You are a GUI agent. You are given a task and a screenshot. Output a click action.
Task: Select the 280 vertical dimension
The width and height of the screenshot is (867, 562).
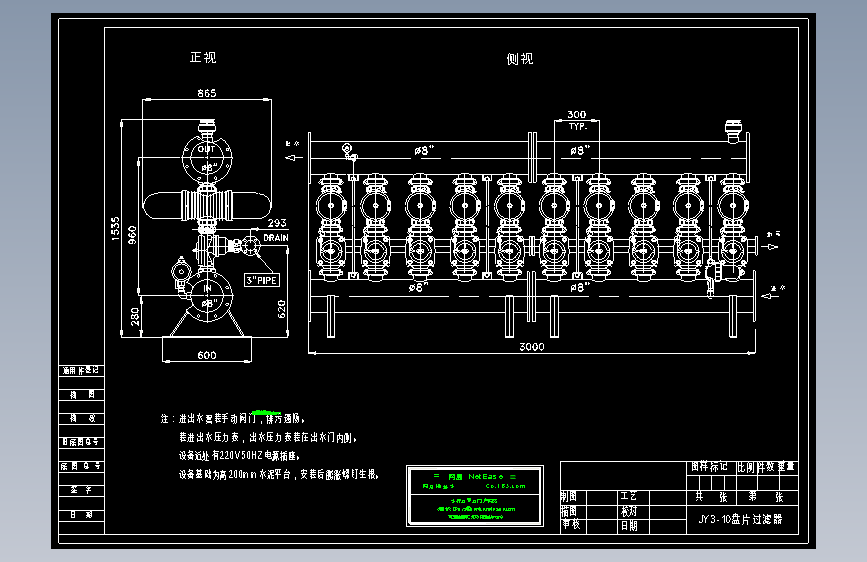(134, 317)
